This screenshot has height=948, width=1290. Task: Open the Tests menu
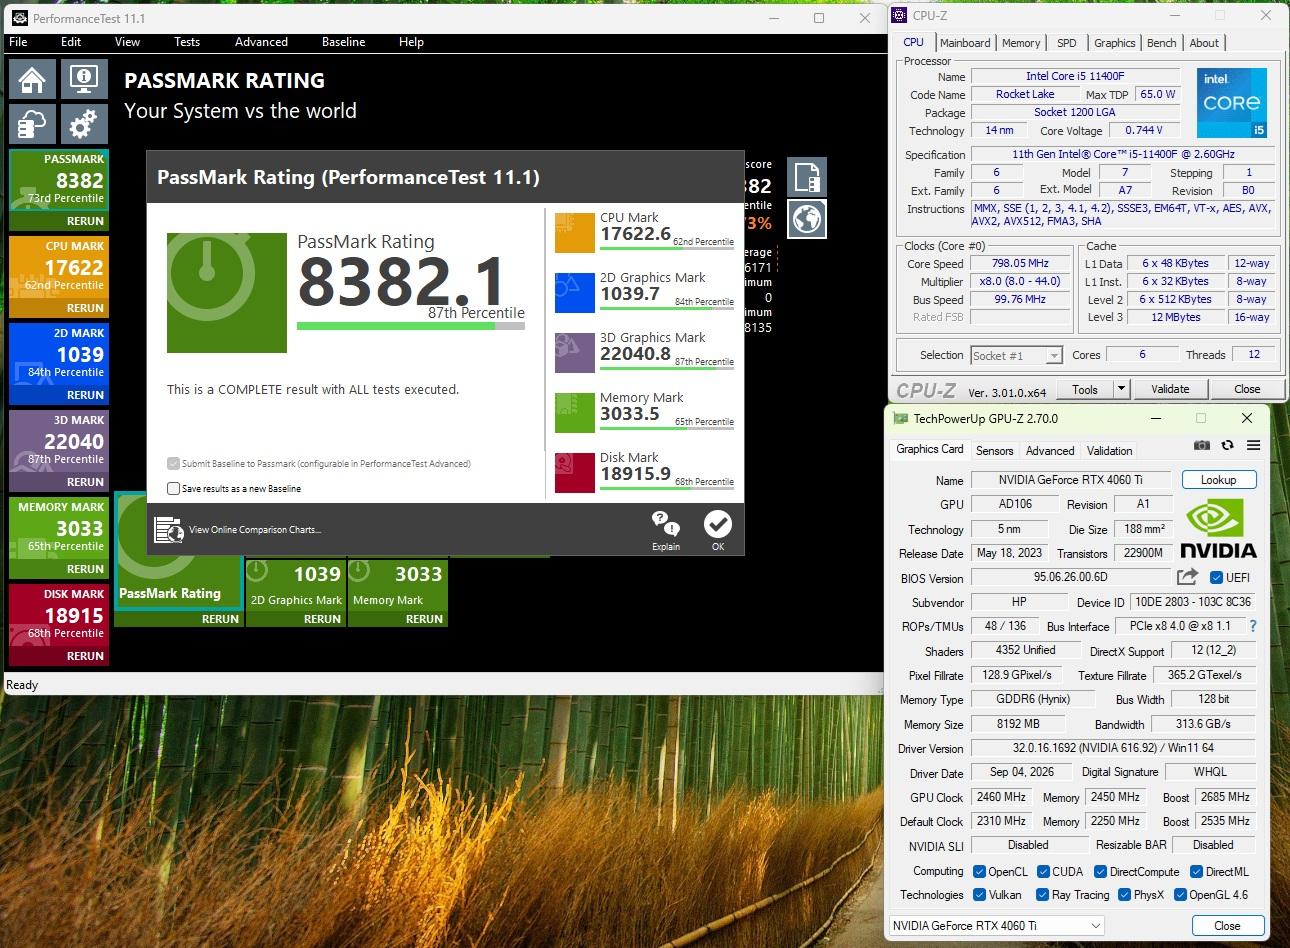187,42
